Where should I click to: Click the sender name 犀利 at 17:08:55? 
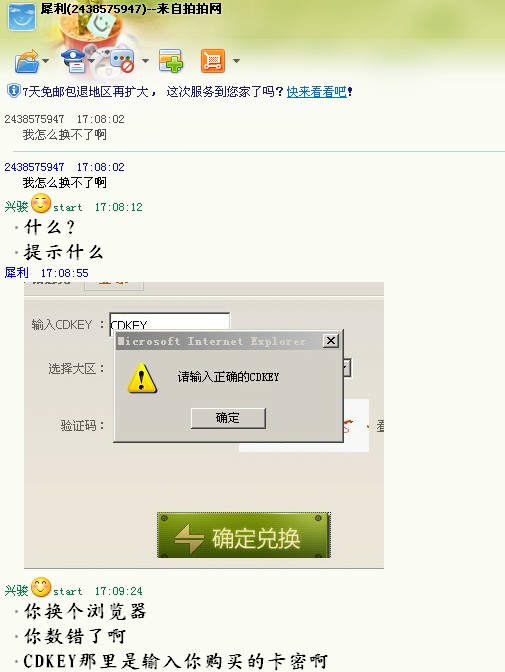point(17,273)
